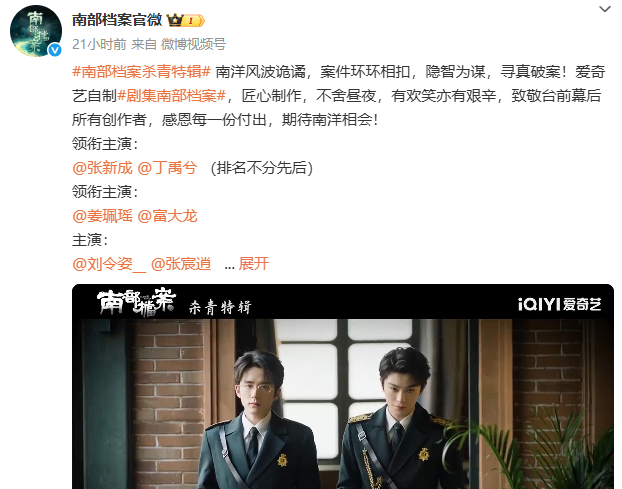Click the 杀青特辑 caption in video header
622x489 pixels.
click(x=220, y=307)
